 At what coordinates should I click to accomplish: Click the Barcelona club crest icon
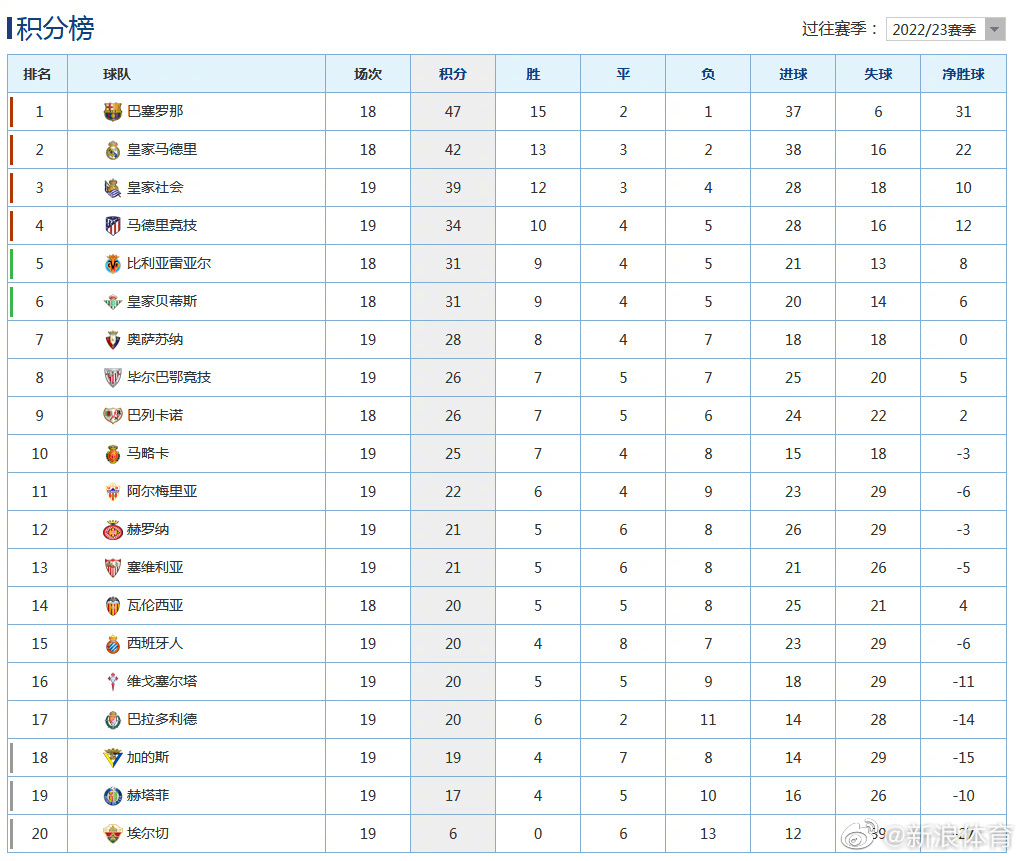tap(113, 112)
